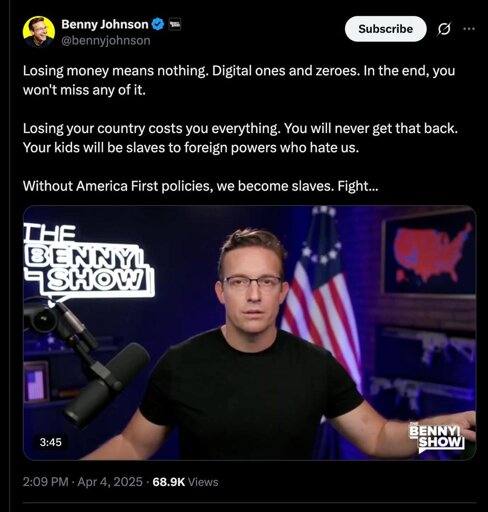This screenshot has width=488, height=512.
Task: Click the red US map in the video
Action: point(431,253)
